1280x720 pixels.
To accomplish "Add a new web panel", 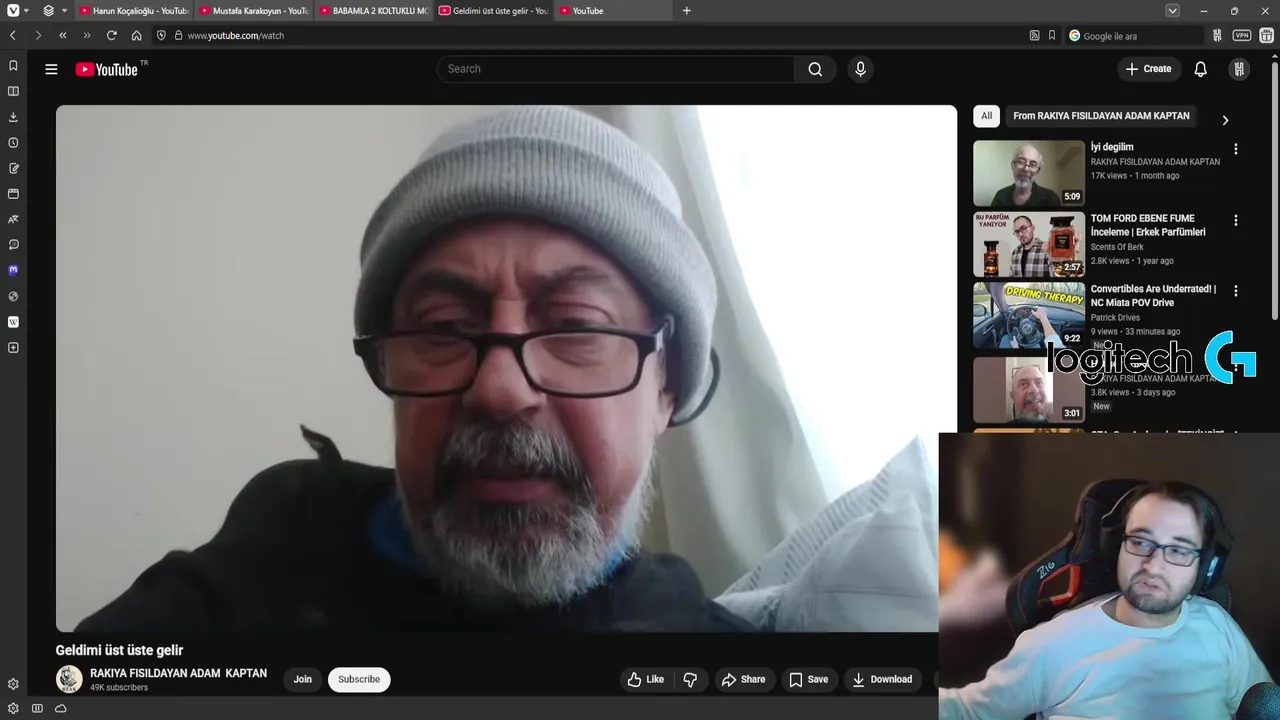I will pos(13,348).
